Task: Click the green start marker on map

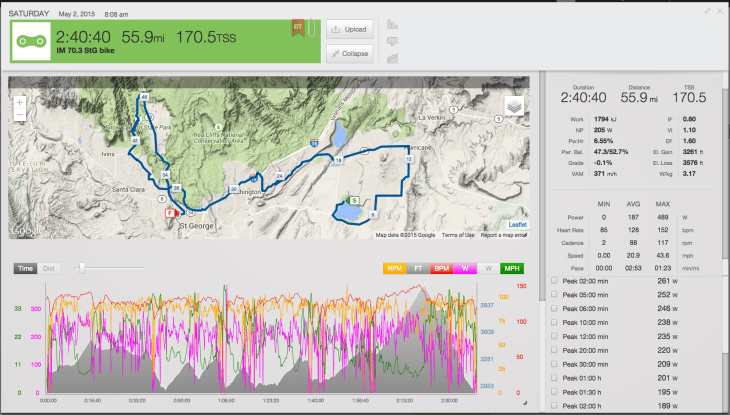Action: pos(352,200)
